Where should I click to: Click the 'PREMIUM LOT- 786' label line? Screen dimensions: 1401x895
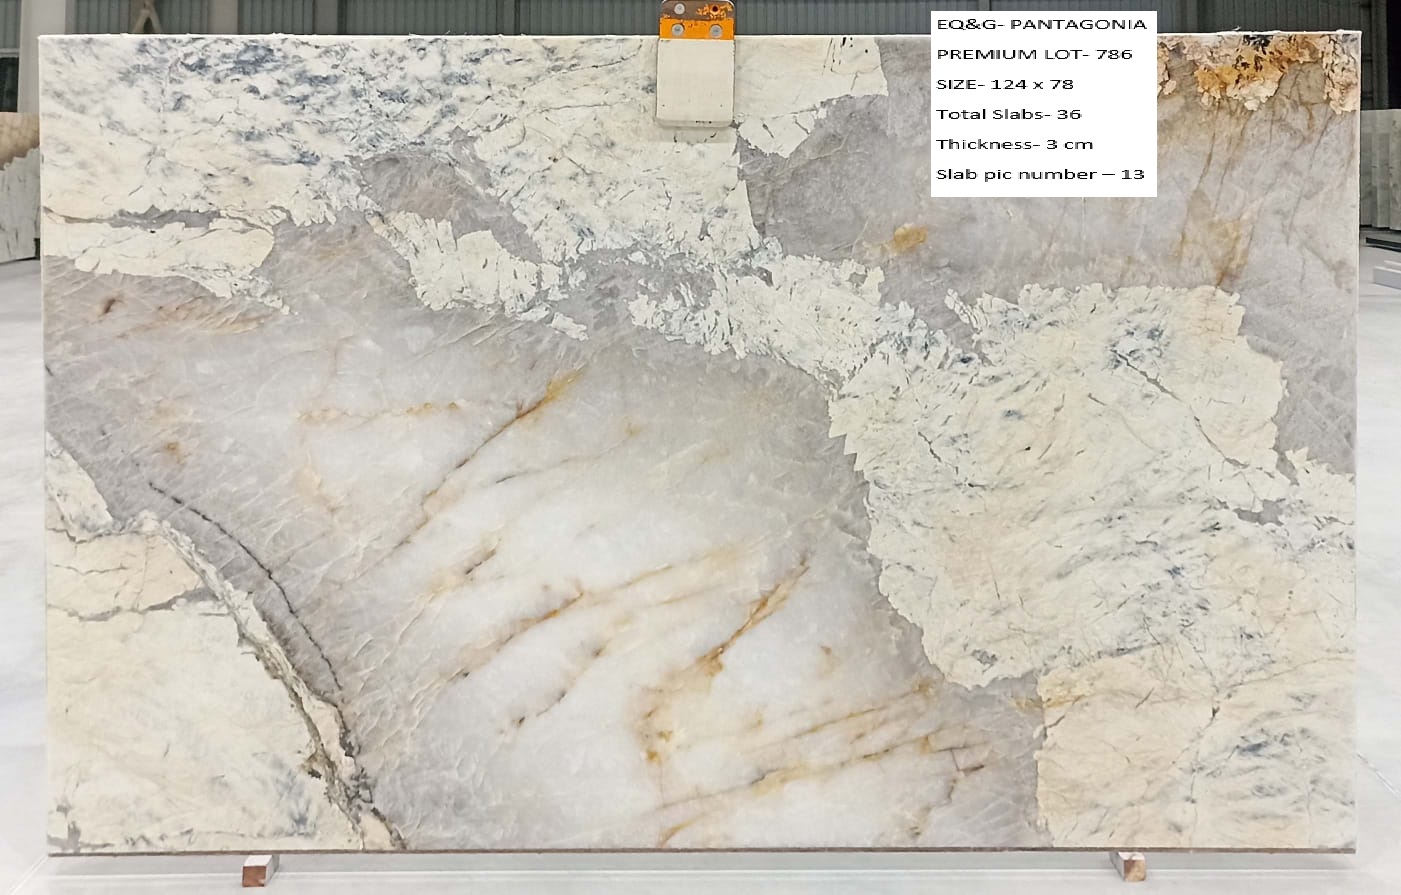(x=1034, y=54)
